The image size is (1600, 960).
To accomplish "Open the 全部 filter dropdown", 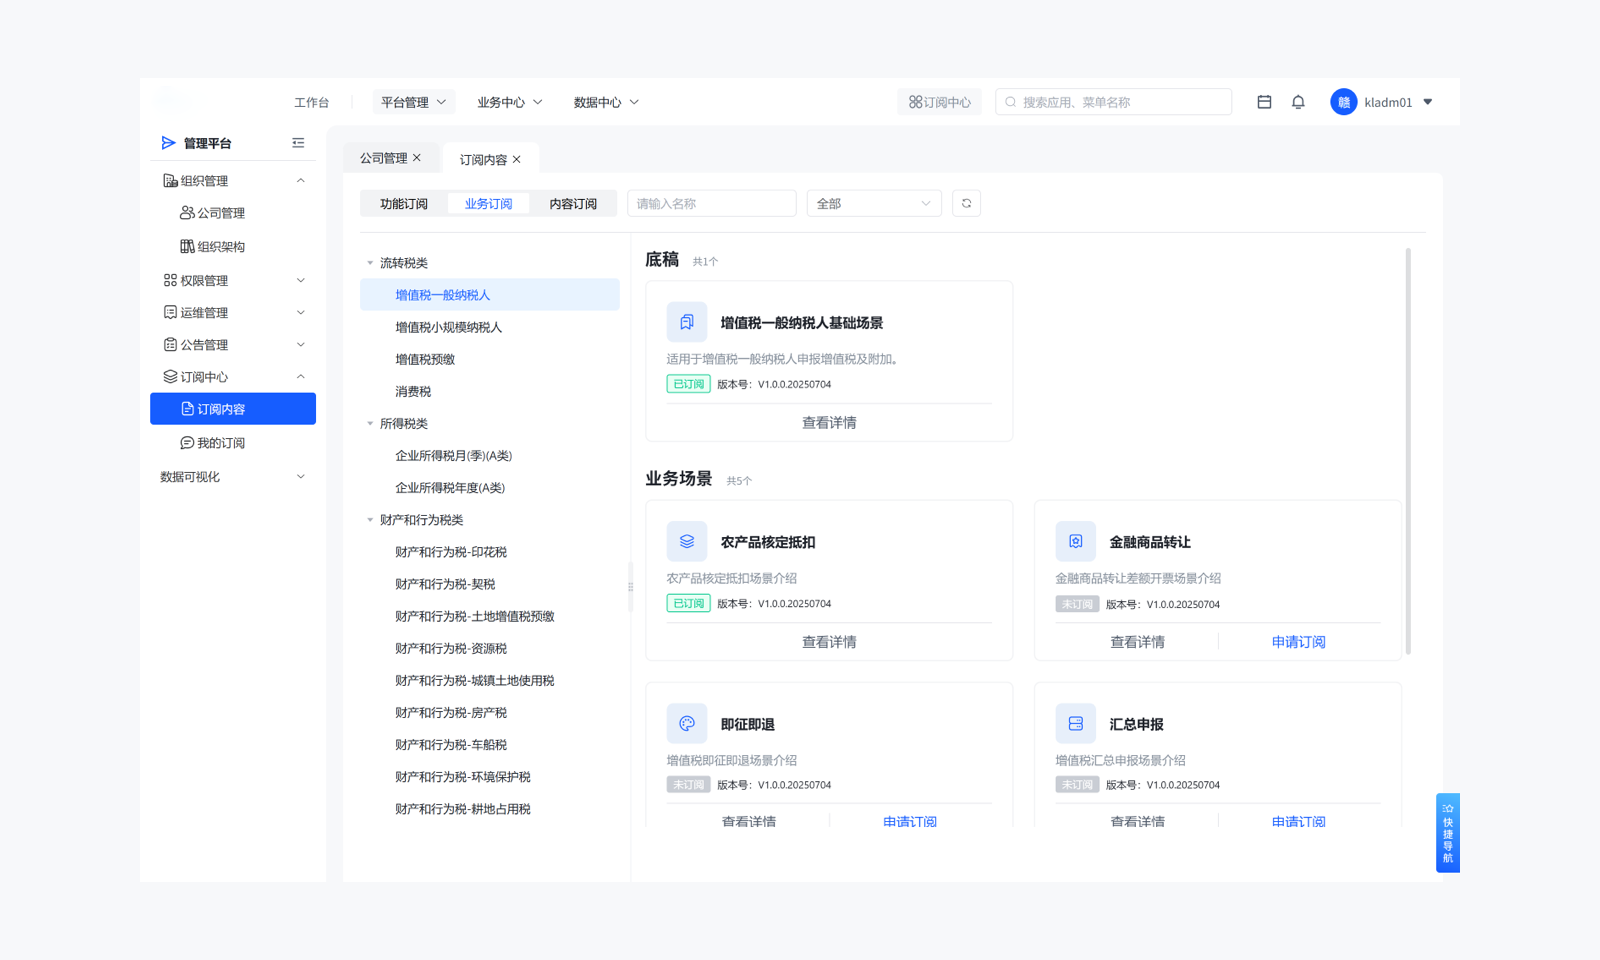I will tap(874, 203).
